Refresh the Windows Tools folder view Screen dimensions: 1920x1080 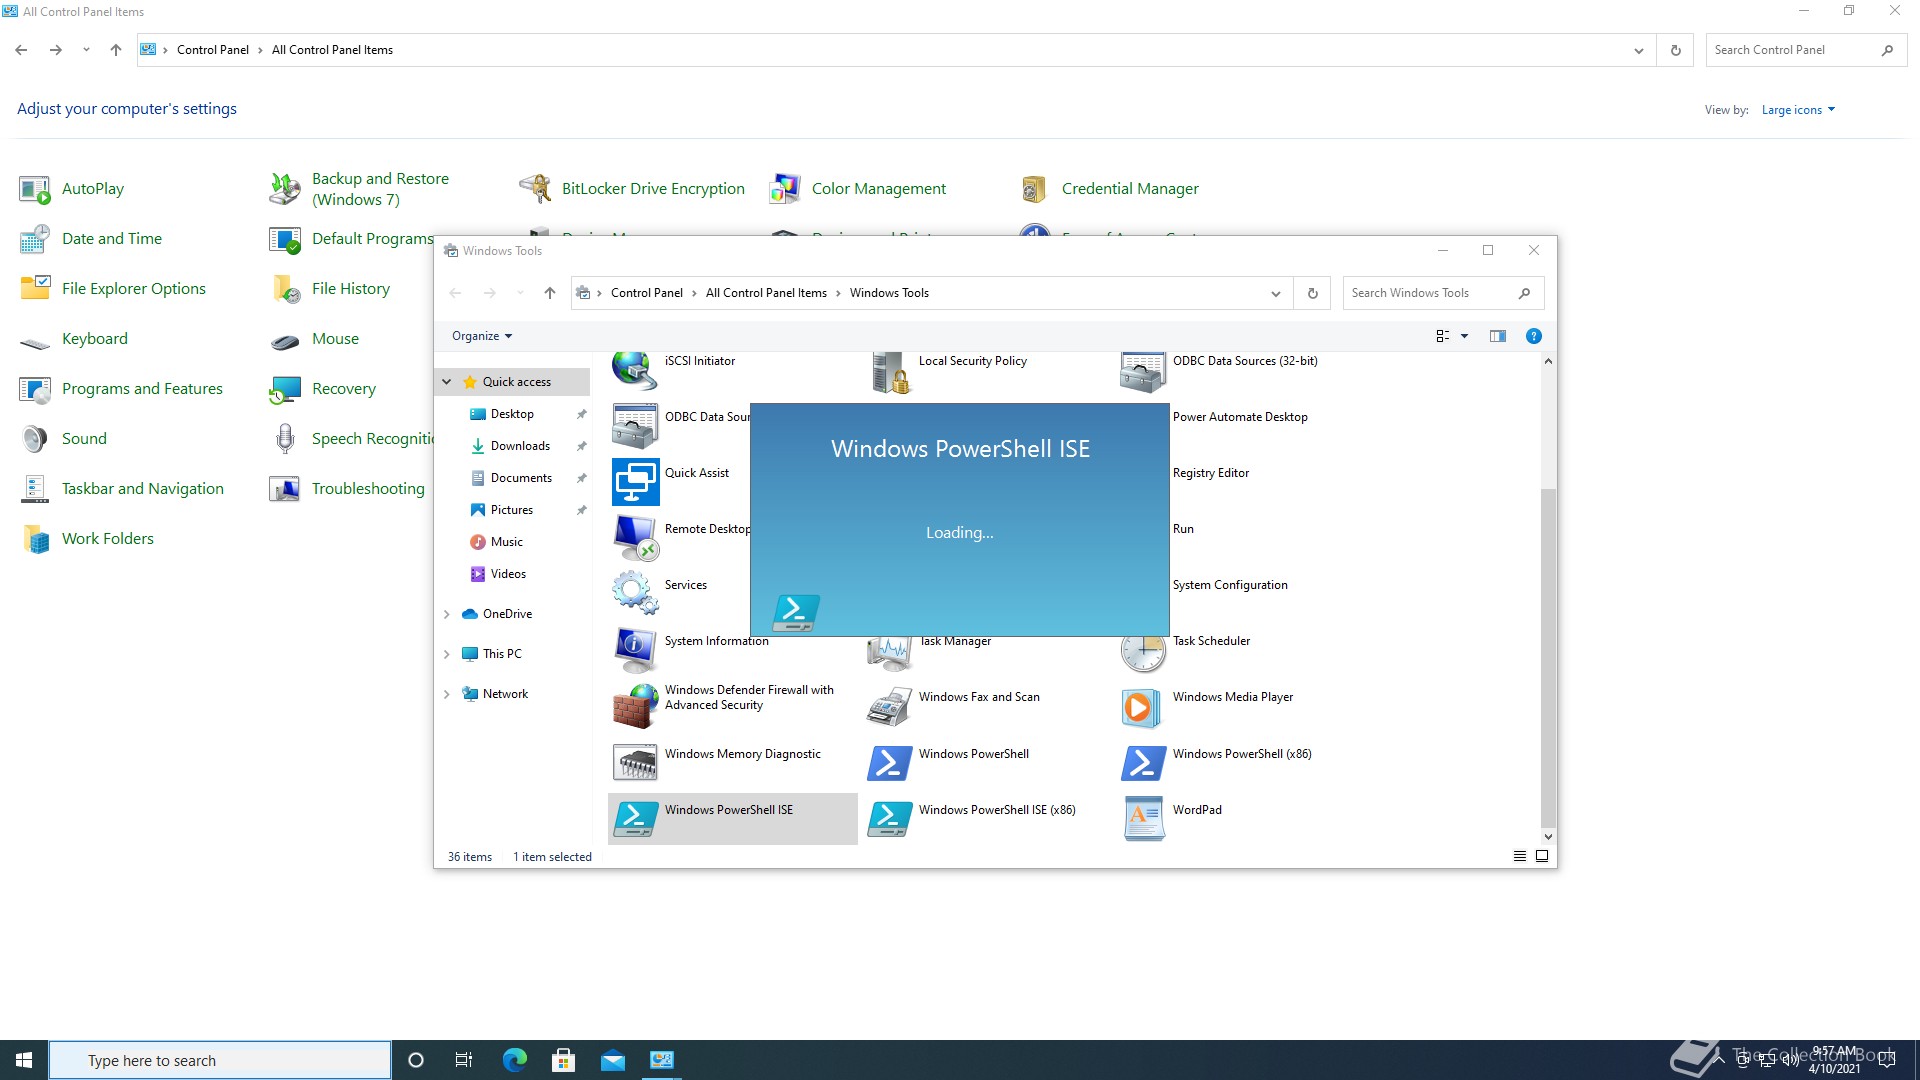pyautogui.click(x=1312, y=293)
